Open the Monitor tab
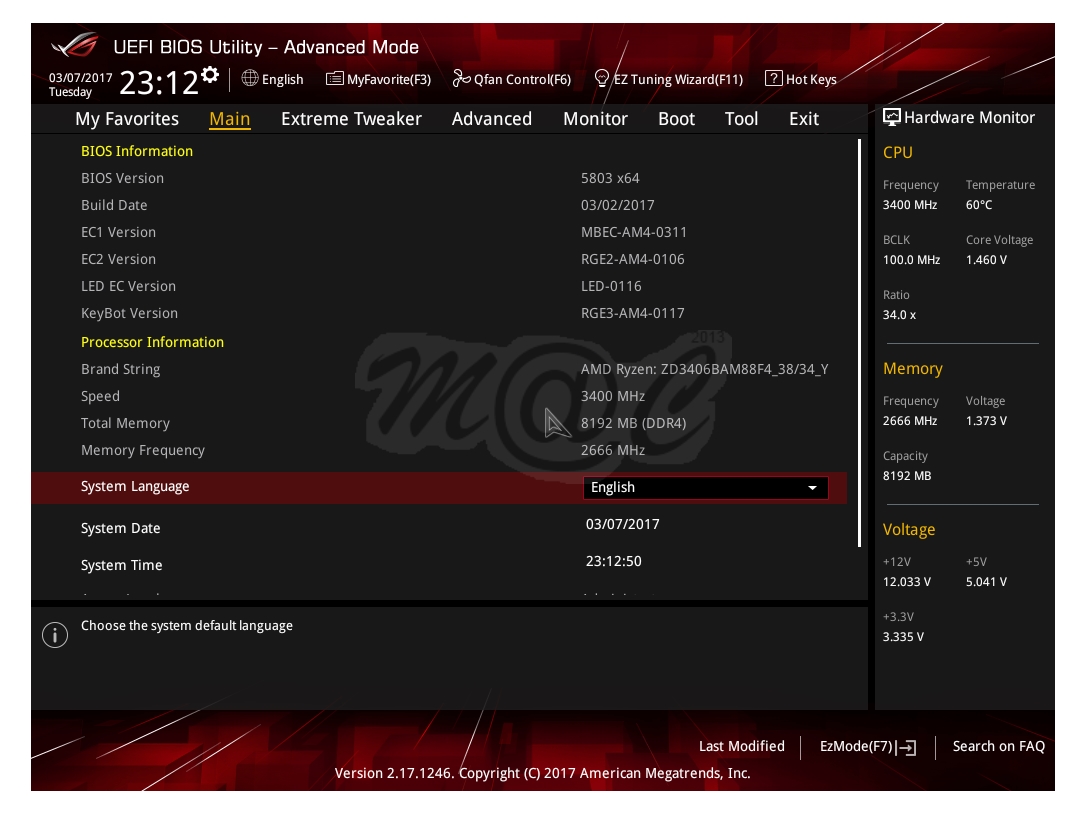This screenshot has width=1086, height=814. 595,119
